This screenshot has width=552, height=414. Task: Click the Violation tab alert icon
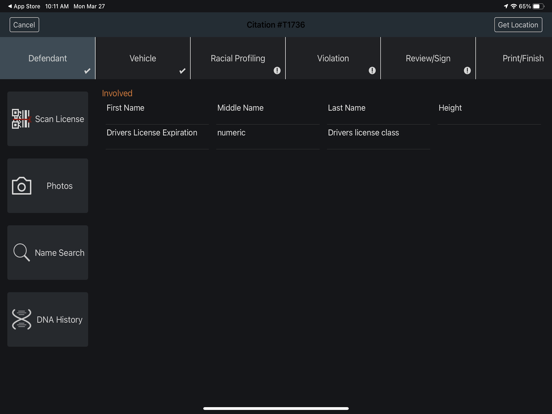372,70
